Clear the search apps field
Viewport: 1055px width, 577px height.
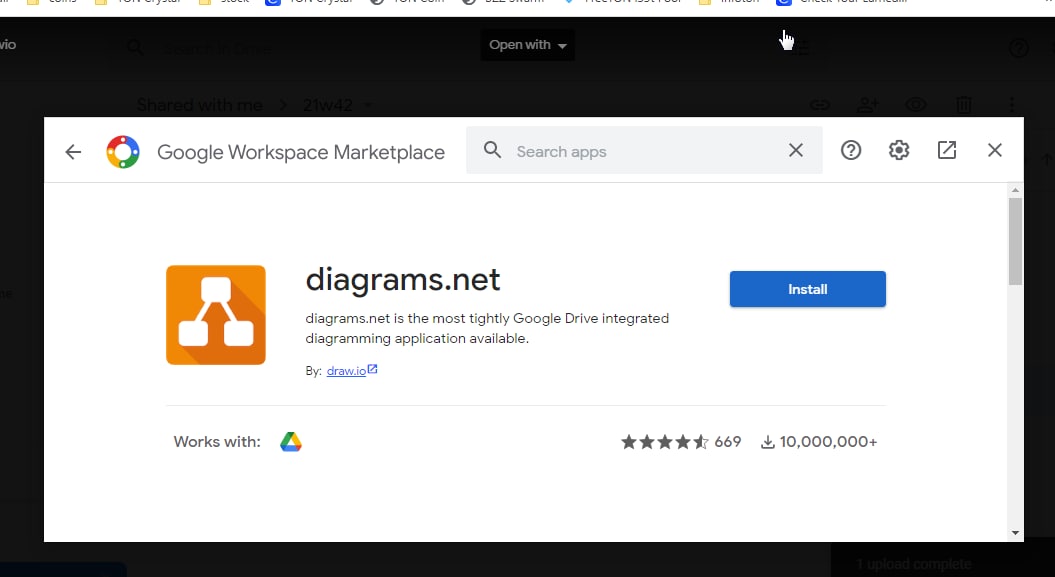[795, 150]
